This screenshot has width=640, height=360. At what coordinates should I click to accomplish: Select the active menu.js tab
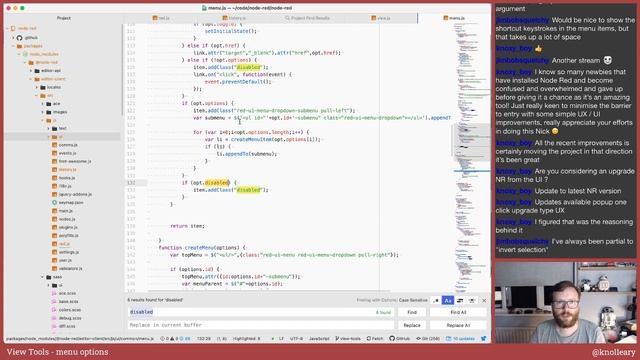click(x=454, y=18)
